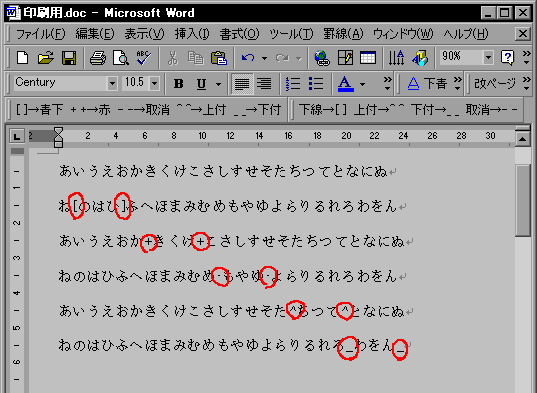
Task: Click the ^^→上付 macro button
Action: point(201,110)
